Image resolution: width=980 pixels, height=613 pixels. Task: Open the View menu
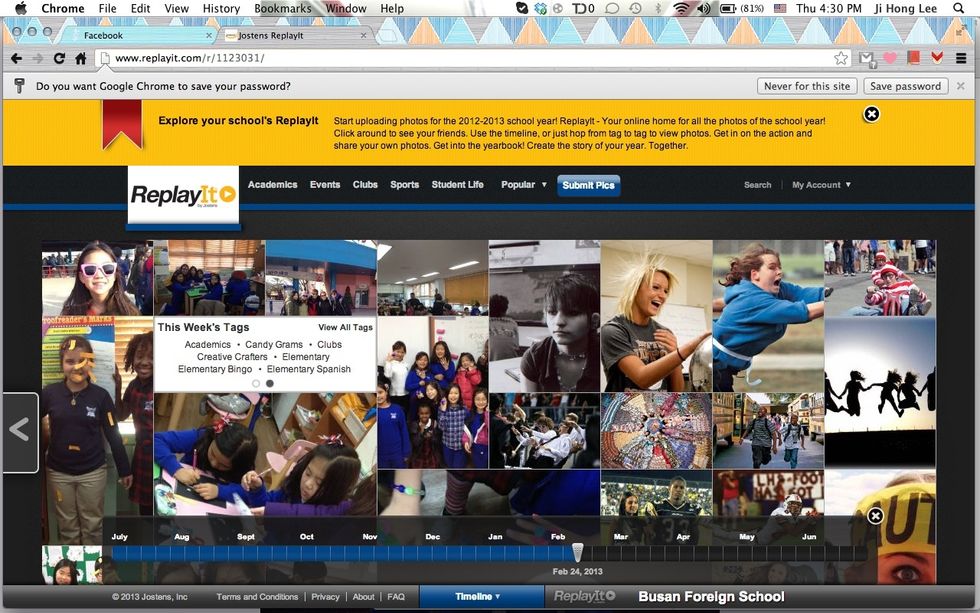click(x=176, y=8)
